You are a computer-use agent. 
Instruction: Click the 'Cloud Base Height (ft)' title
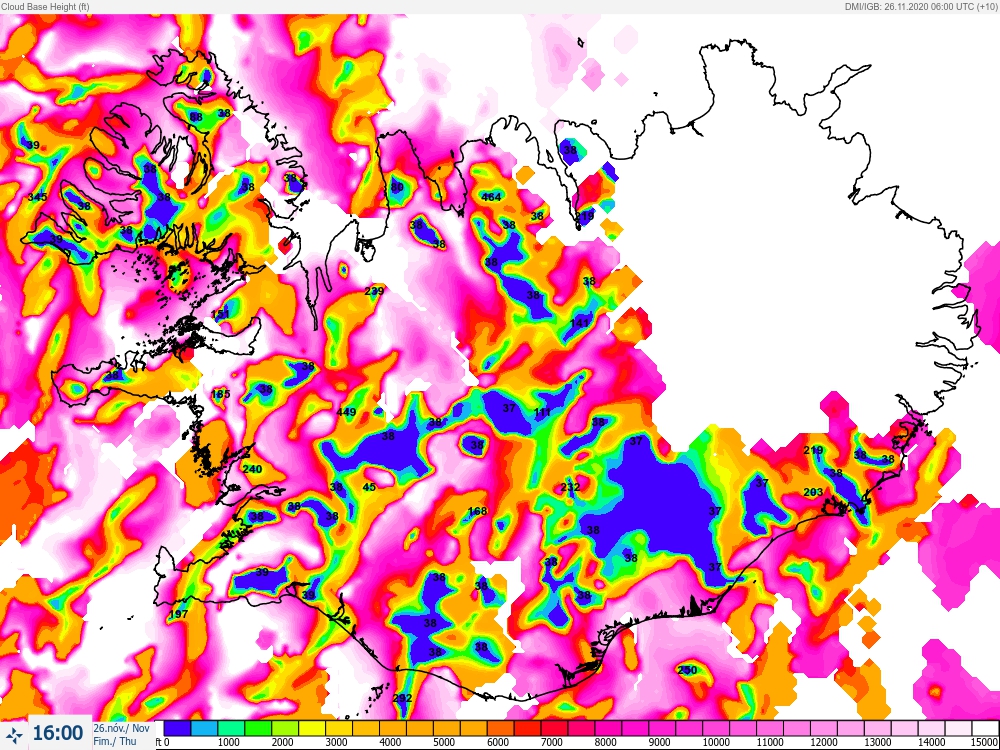tap(45, 6)
